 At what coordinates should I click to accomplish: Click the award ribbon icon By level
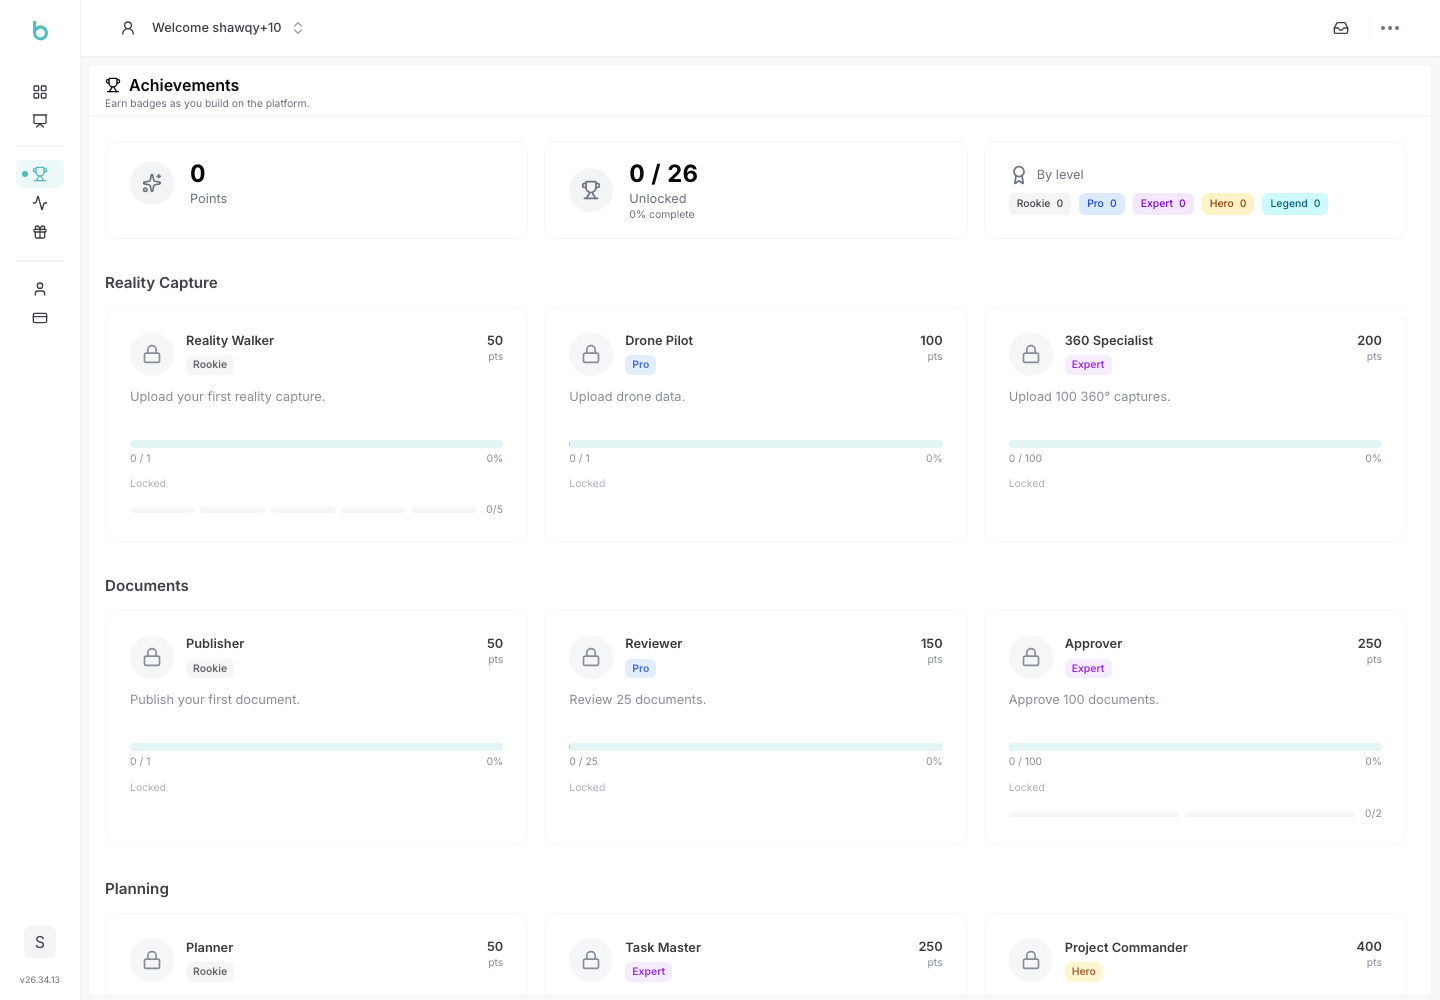(1019, 175)
